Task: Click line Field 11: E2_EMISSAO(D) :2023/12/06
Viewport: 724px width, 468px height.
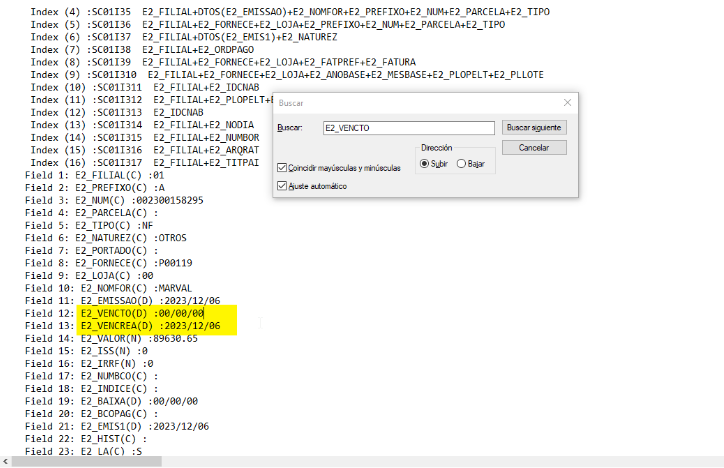Action: point(123,301)
